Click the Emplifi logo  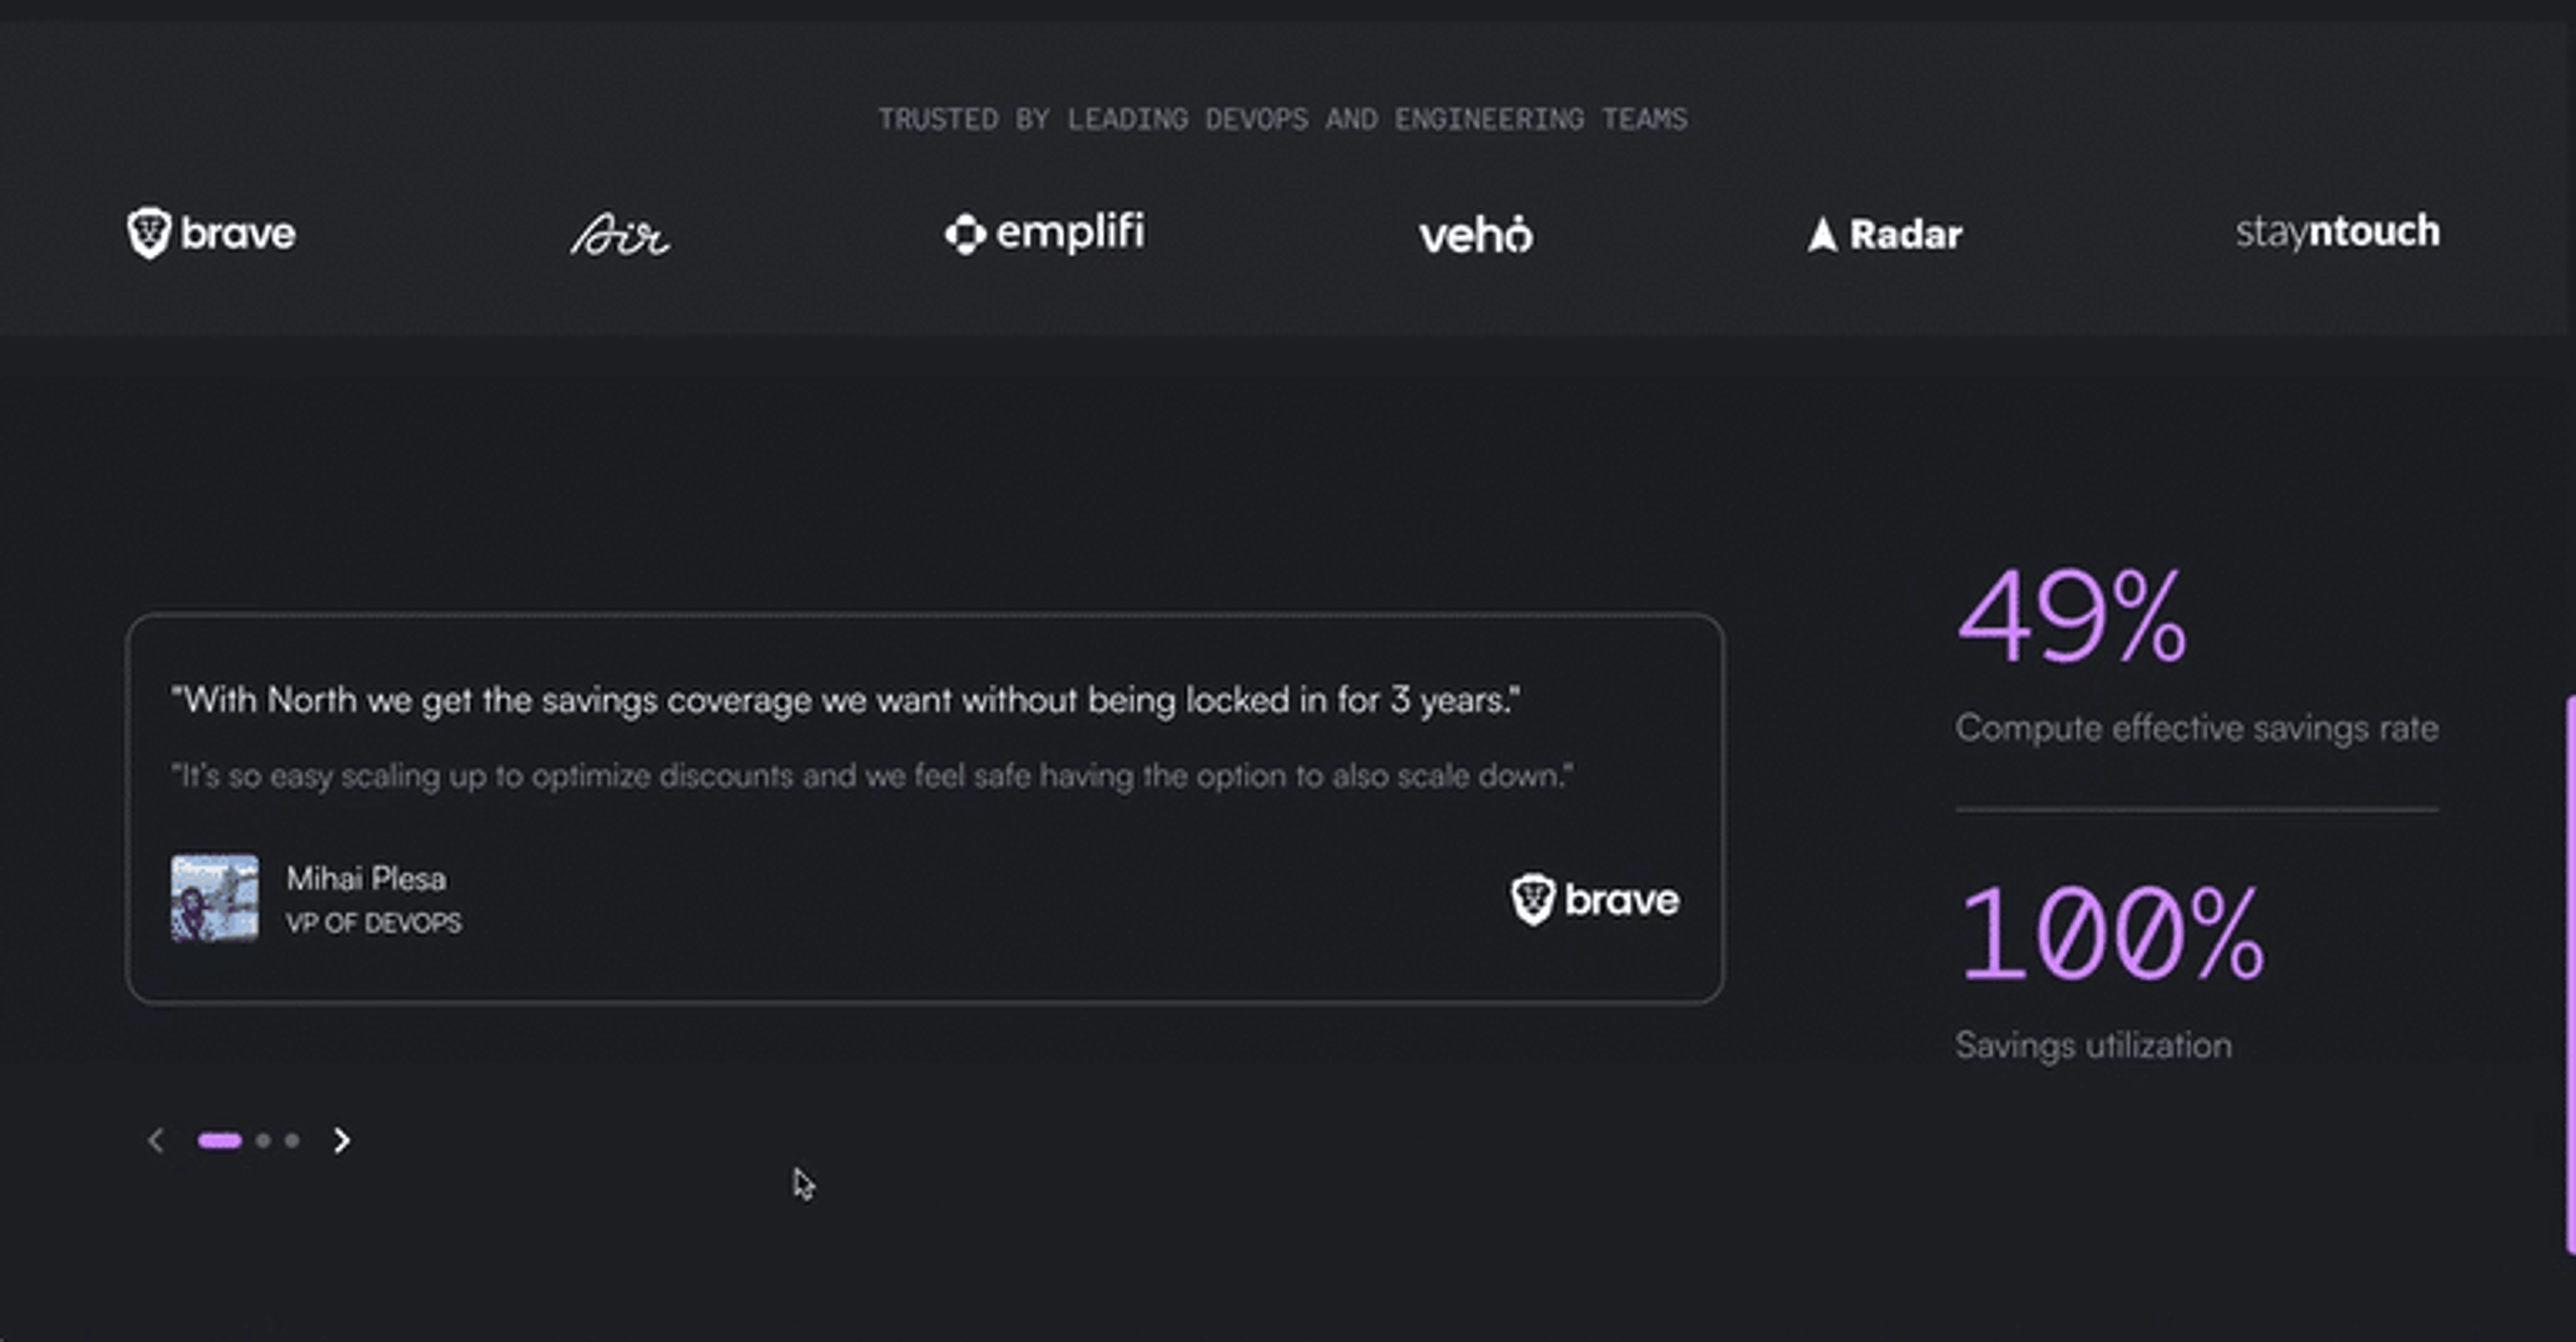[1045, 233]
